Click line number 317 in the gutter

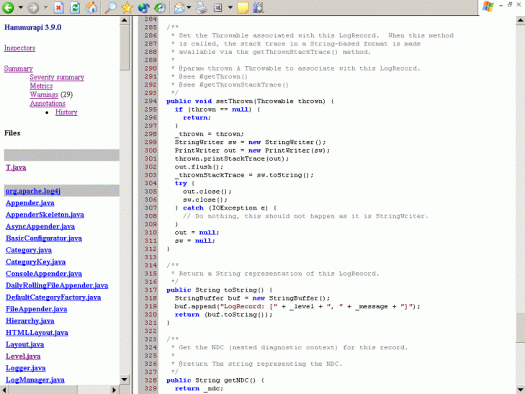coord(150,290)
